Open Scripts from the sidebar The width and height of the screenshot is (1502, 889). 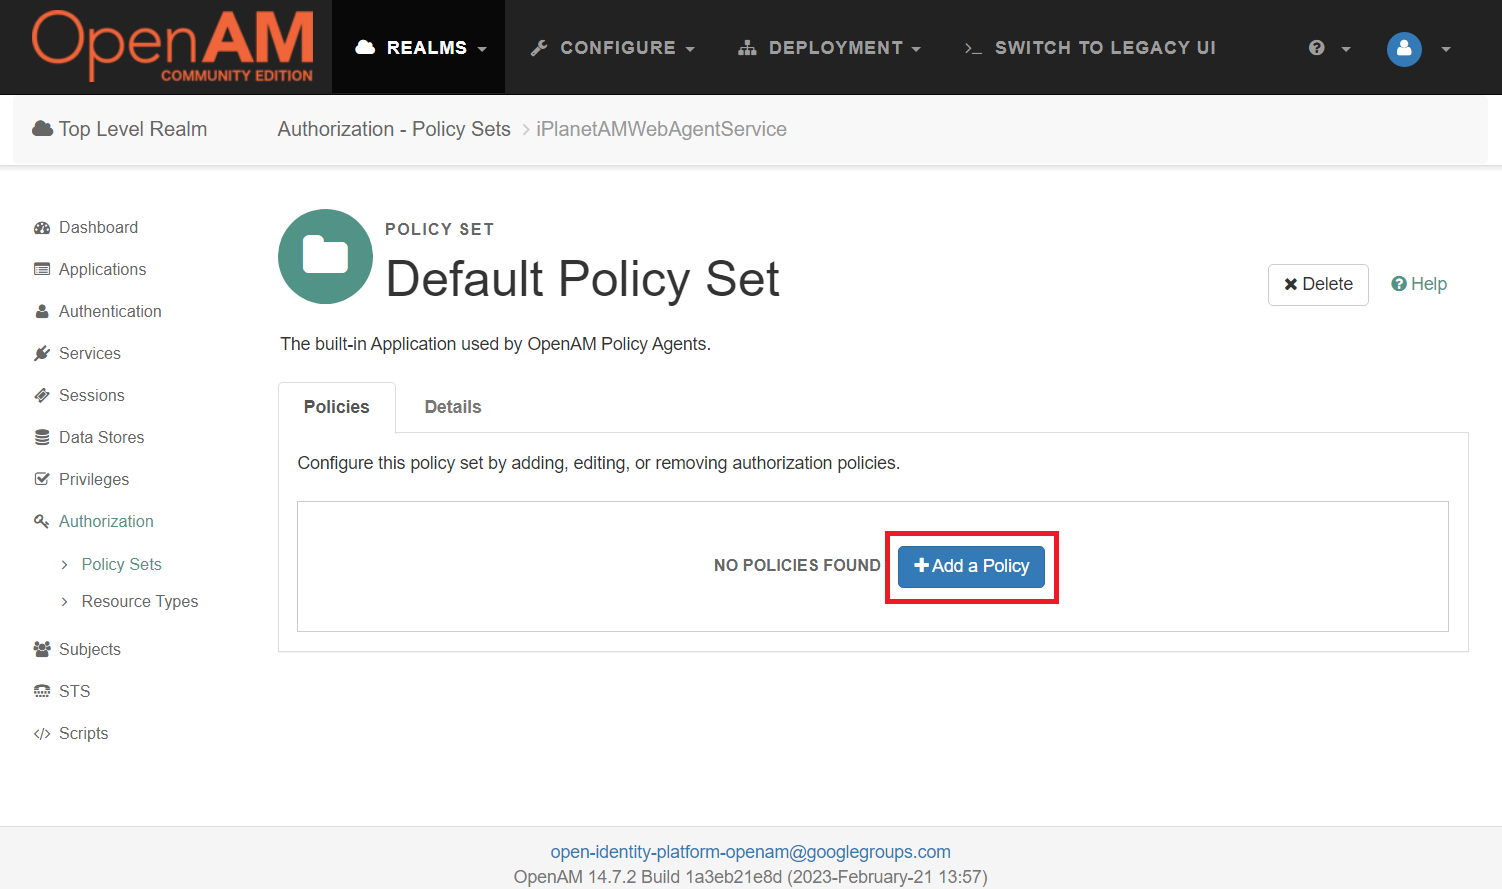tap(83, 734)
